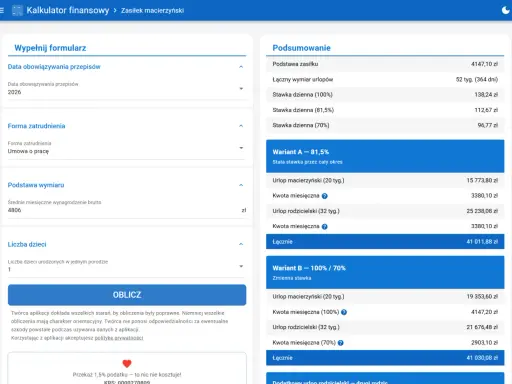Click the Wariant A — 81,5% header
Image resolution: width=512 pixels, height=384 pixels.
tap(385, 156)
